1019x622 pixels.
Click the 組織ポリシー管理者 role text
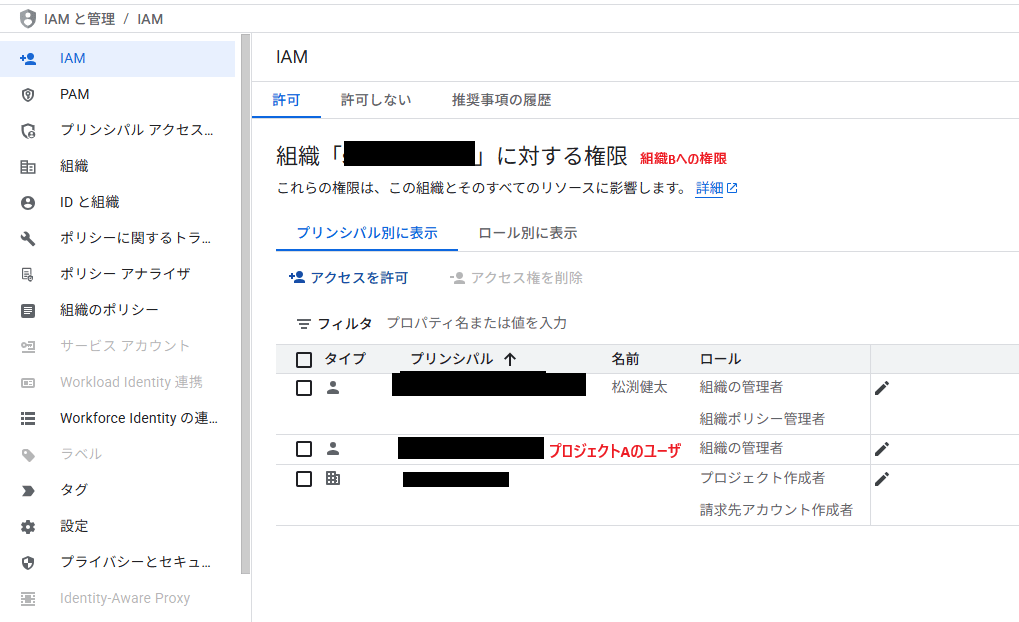pyautogui.click(x=762, y=419)
